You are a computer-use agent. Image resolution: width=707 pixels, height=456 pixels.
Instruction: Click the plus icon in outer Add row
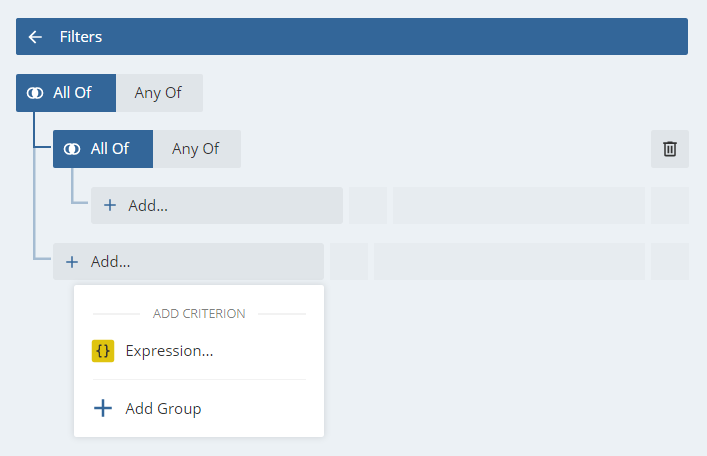click(x=72, y=262)
